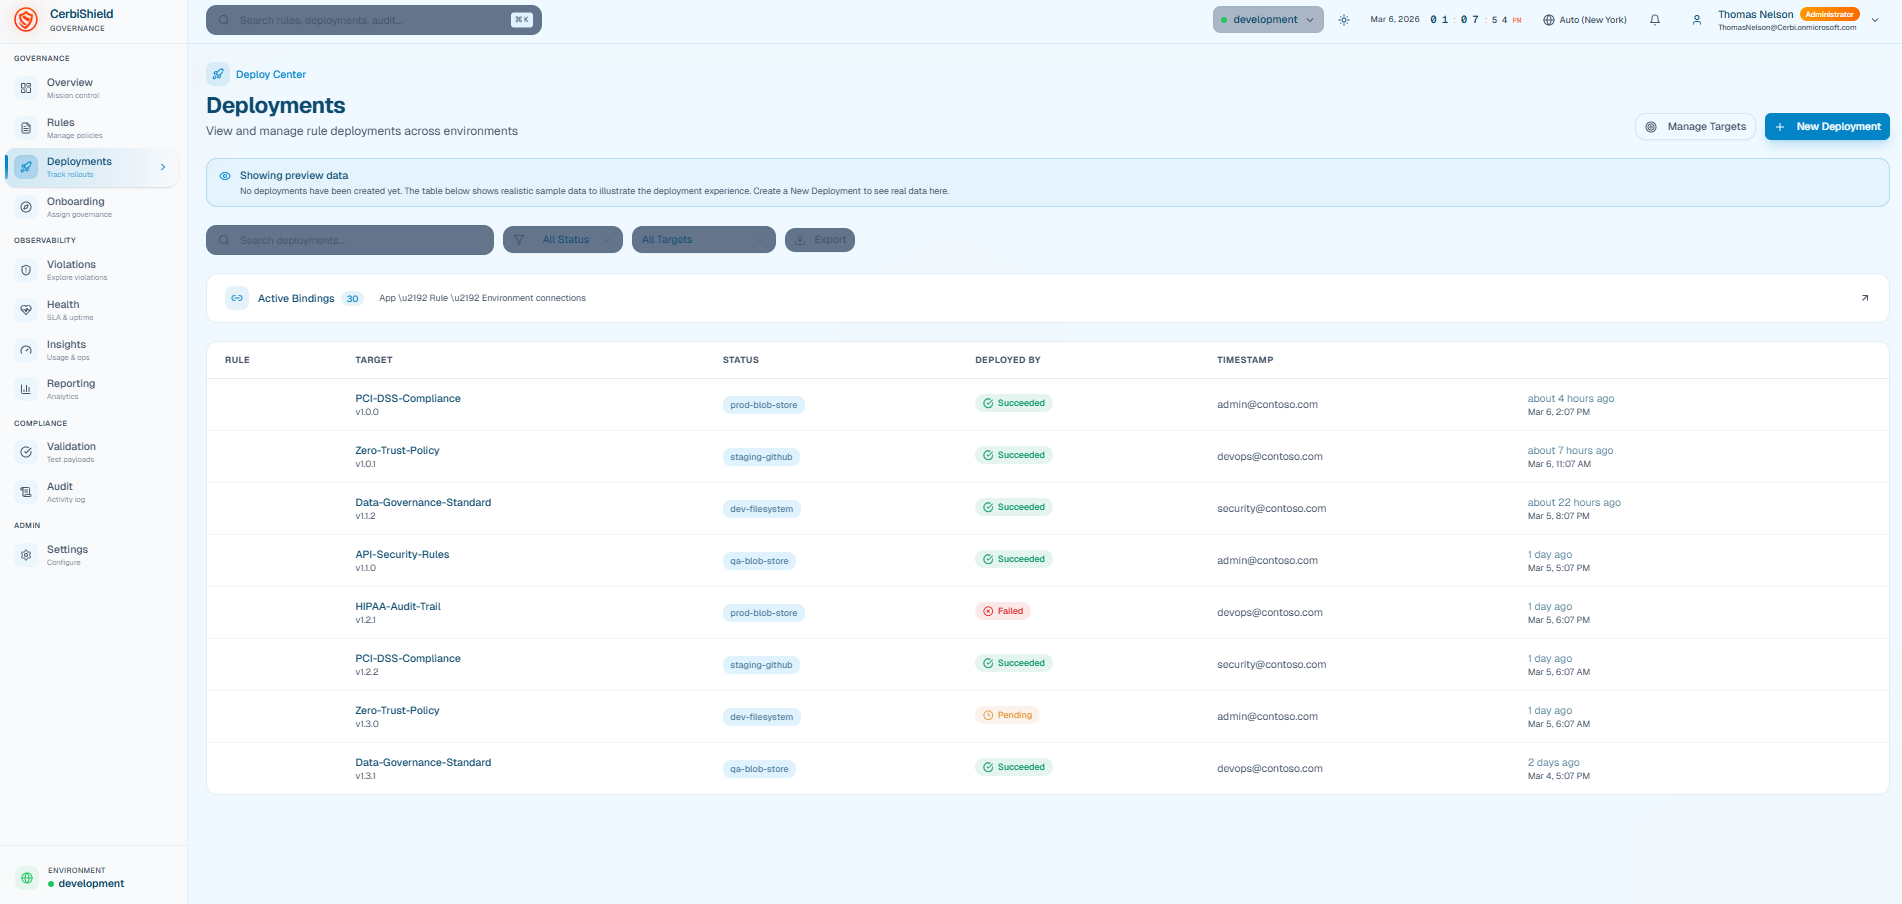
Task: Click the Pending status badge
Action: (x=1007, y=715)
